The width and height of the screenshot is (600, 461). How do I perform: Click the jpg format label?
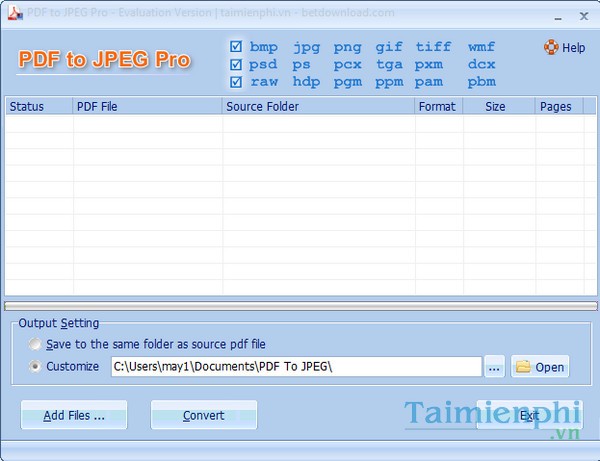pos(307,47)
